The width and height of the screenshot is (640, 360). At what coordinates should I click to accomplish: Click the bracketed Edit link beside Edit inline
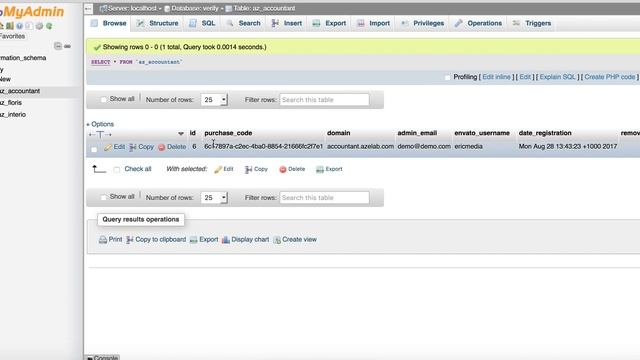[525, 77]
